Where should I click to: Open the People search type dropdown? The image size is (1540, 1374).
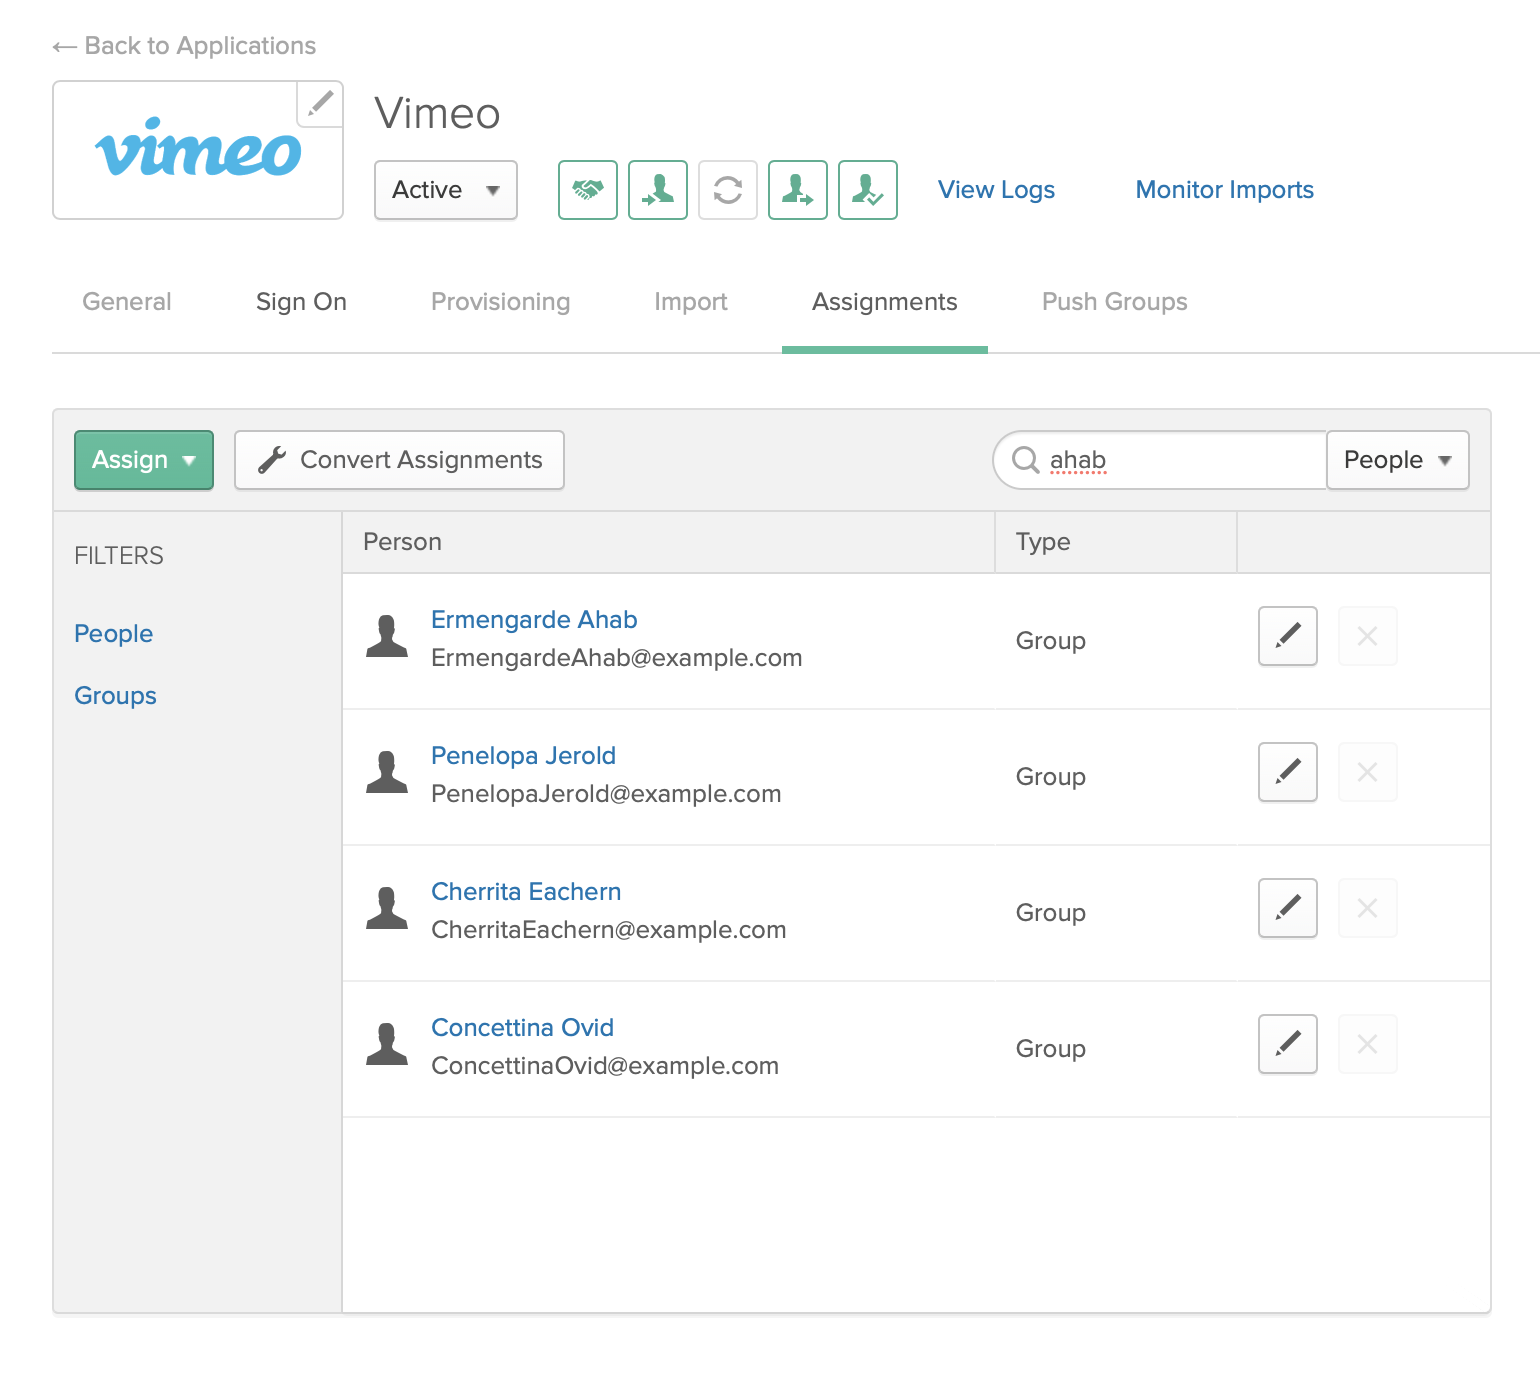1397,460
